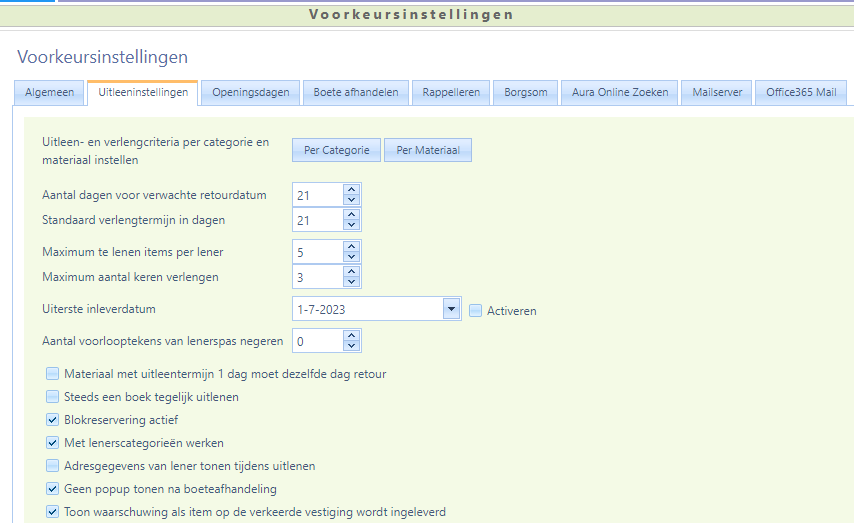Viewport: 854px width, 523px height.
Task: Toggle Steeds een boek tegelijk uitlenen
Action: 53,397
